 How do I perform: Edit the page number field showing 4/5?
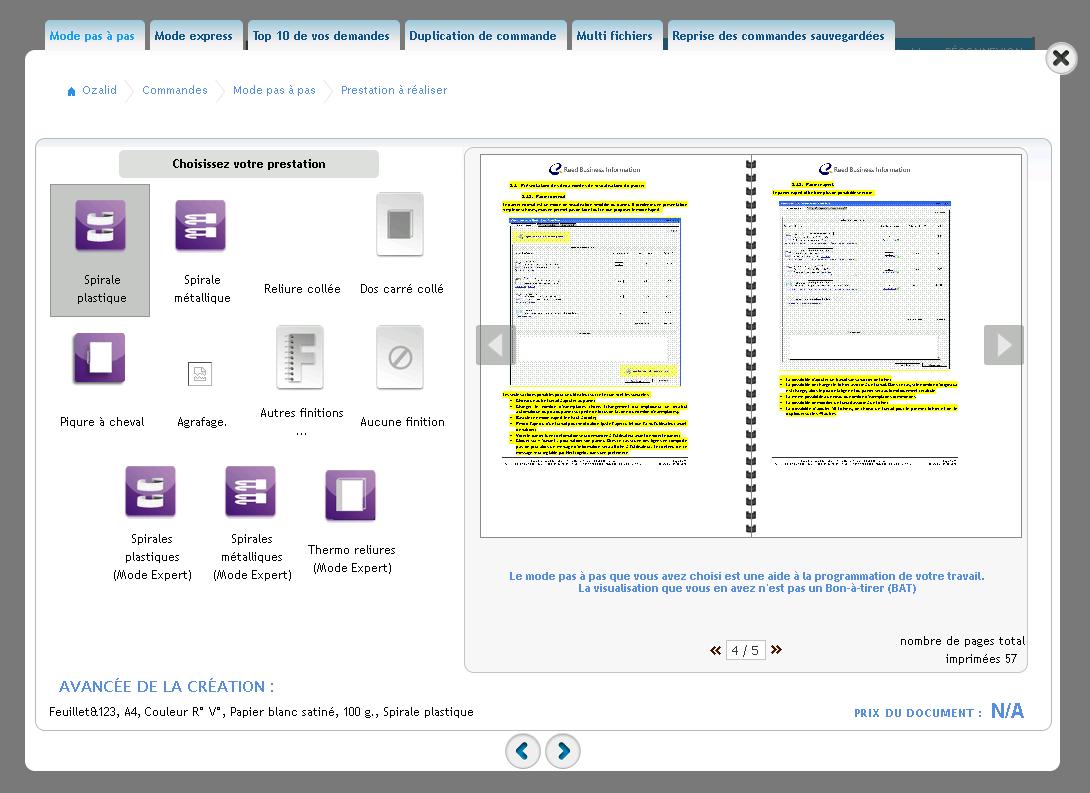[744, 650]
